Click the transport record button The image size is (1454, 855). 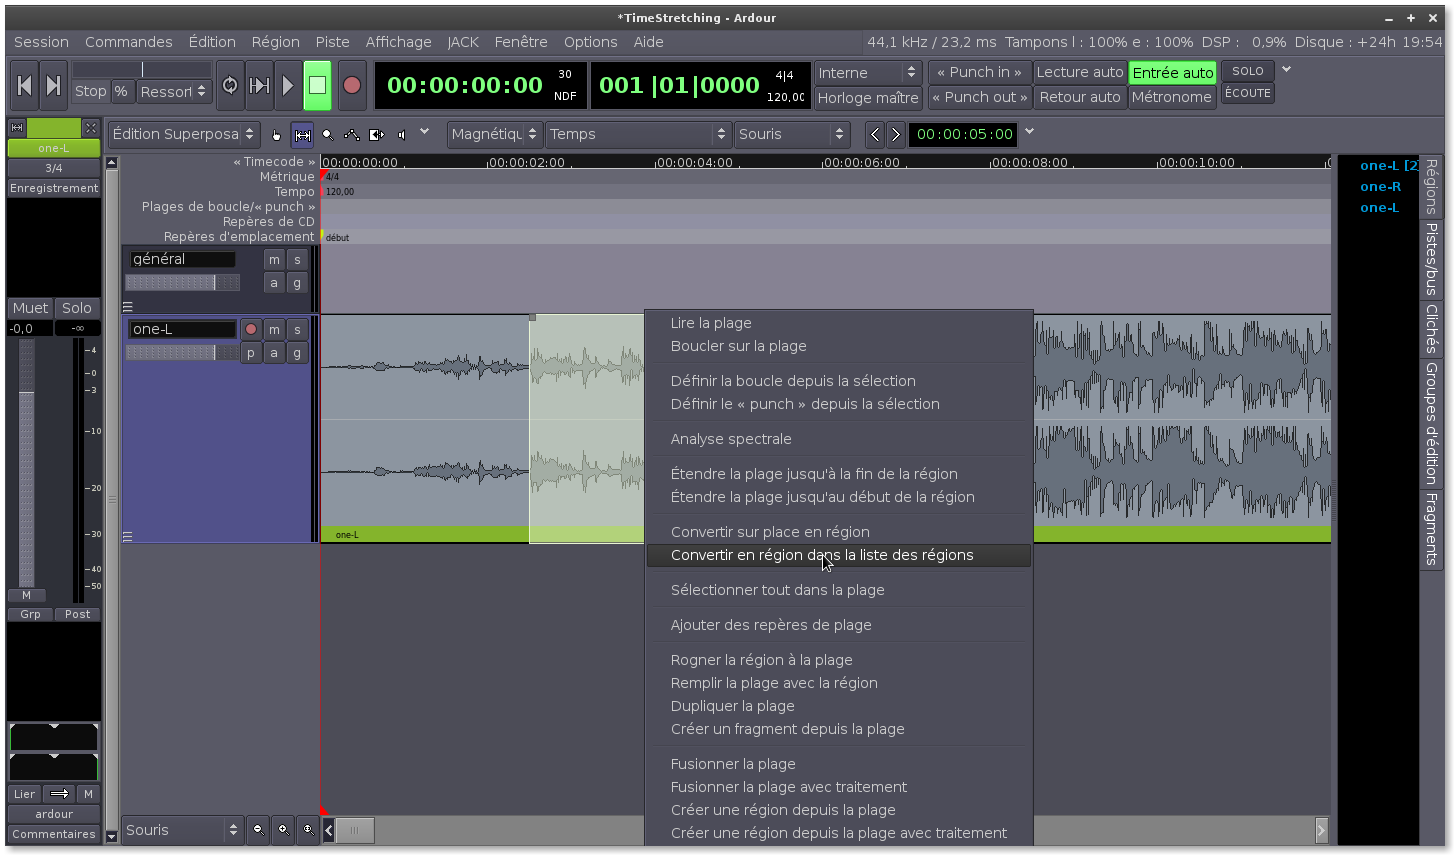pos(351,86)
